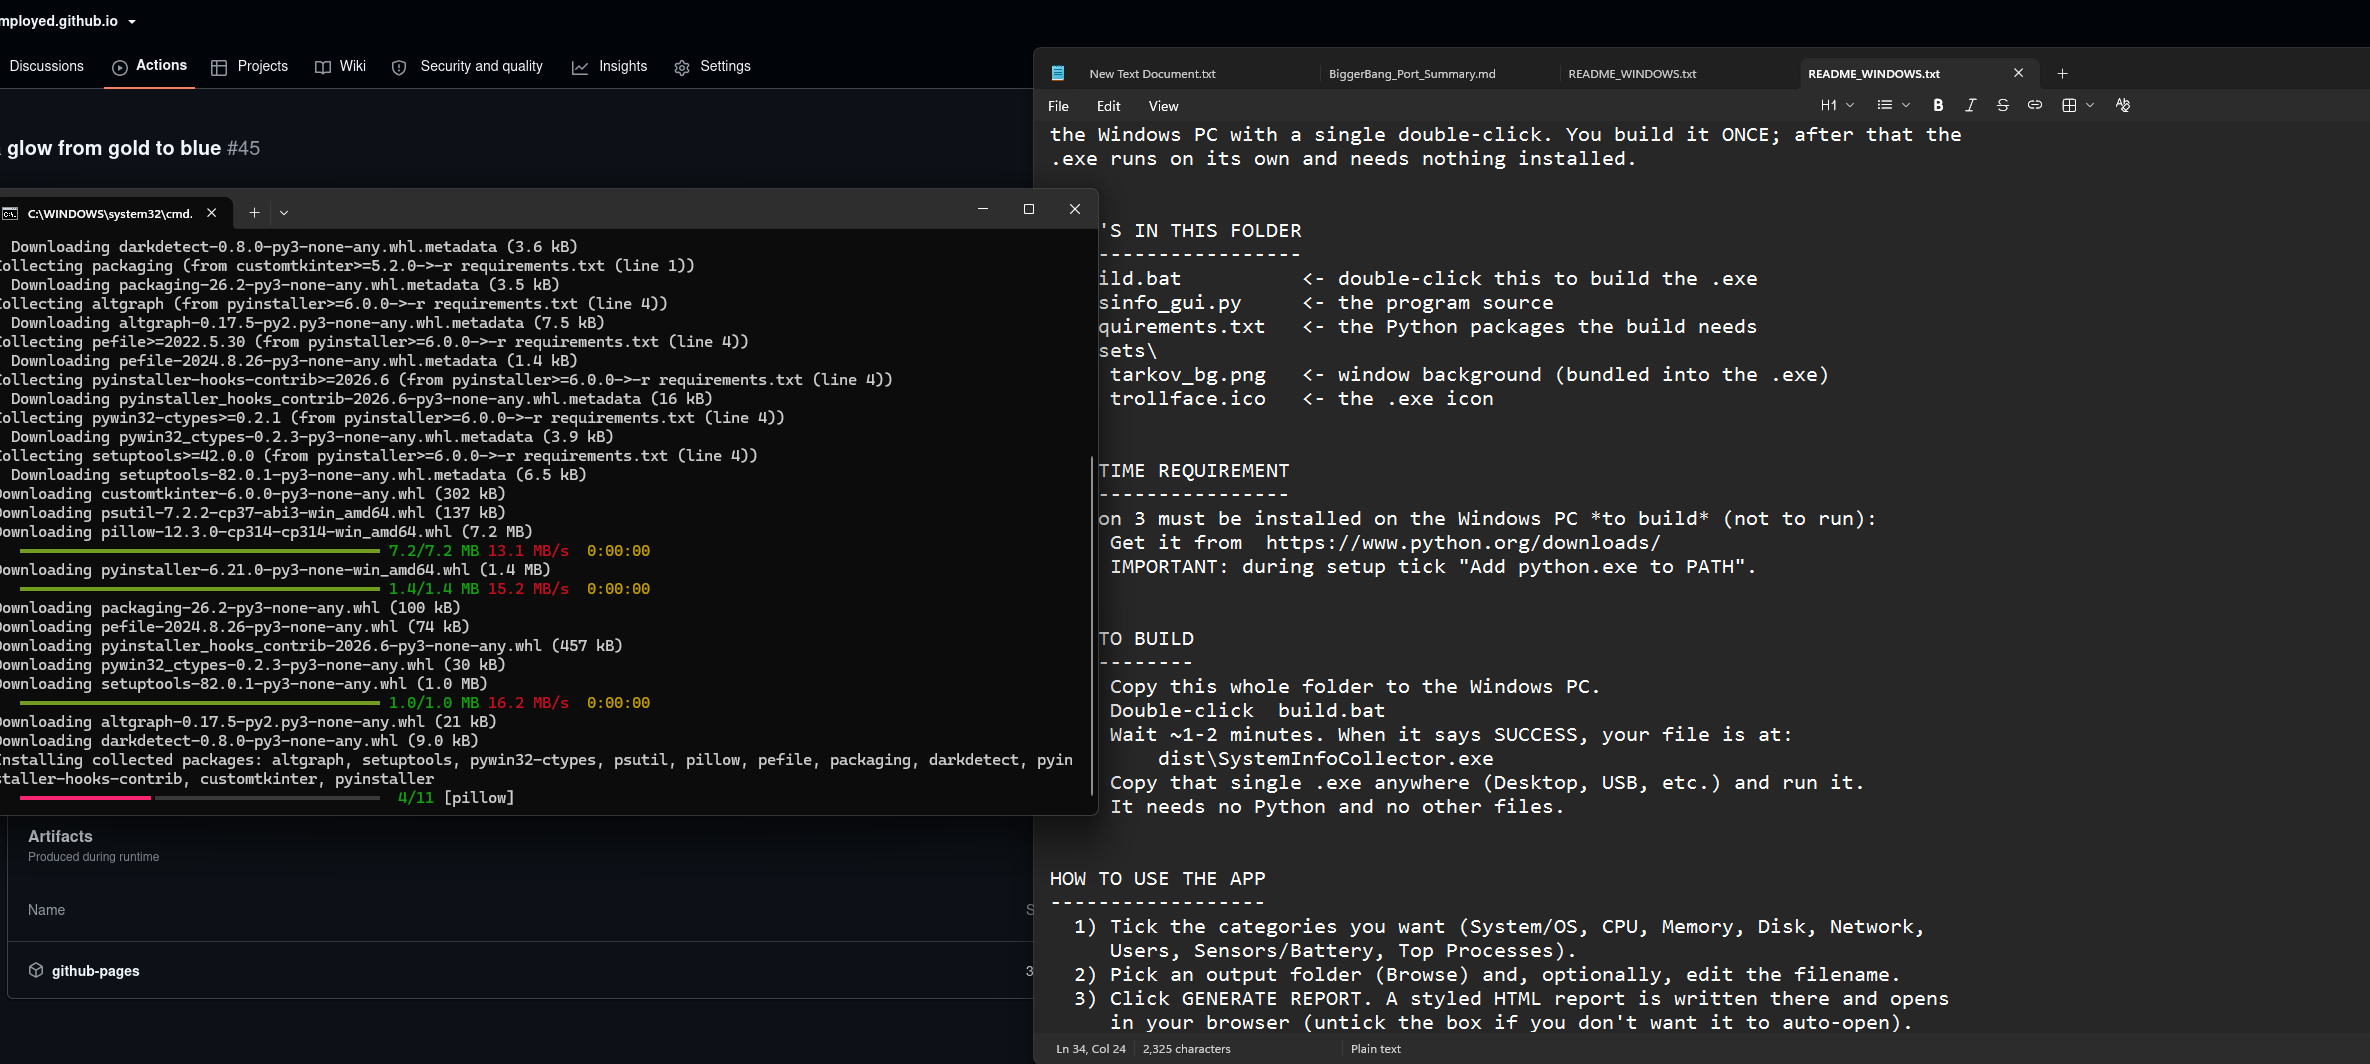Viewport: 2370px width, 1064px height.
Task: Click the dist\SystemInfoCollector.exe path text
Action: coord(1325,759)
